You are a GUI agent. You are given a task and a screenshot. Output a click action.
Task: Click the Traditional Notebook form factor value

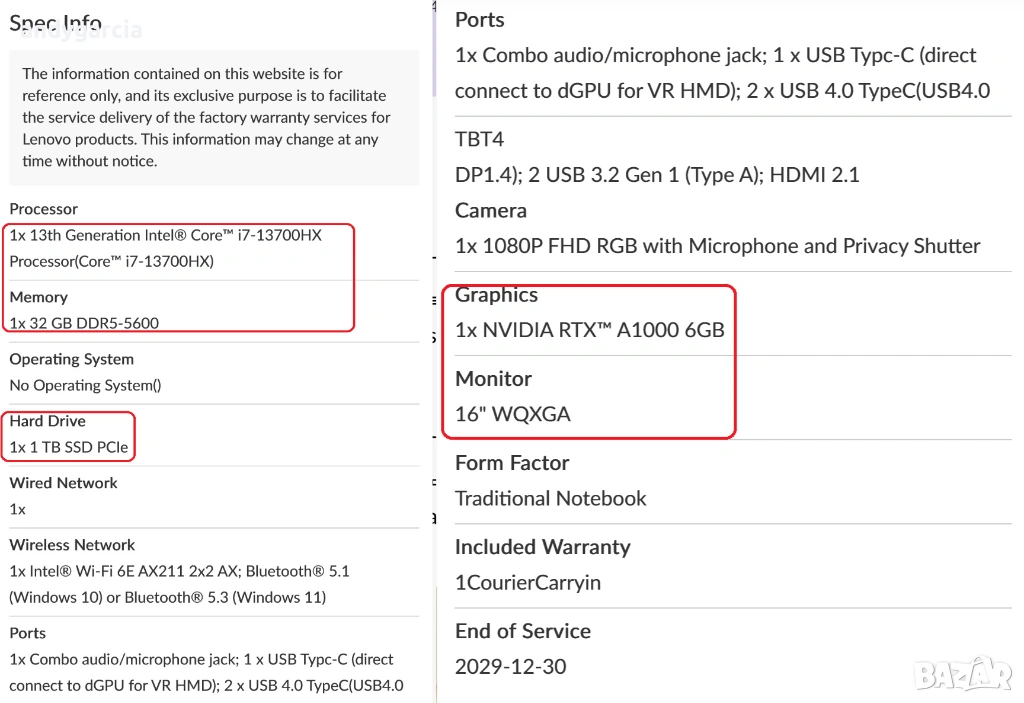[550, 498]
